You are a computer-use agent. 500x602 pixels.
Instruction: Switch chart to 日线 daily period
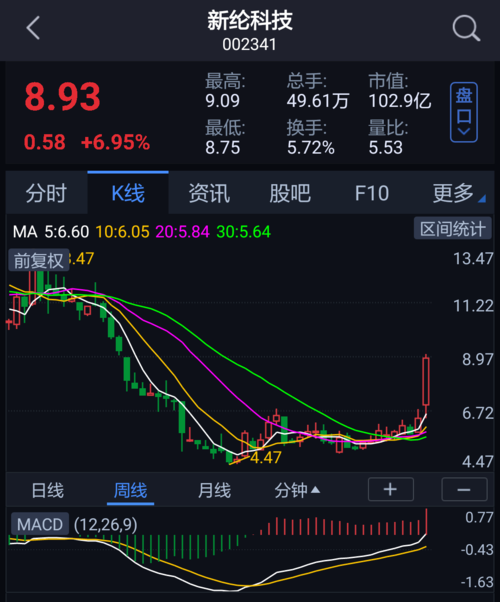pyautogui.click(x=48, y=490)
